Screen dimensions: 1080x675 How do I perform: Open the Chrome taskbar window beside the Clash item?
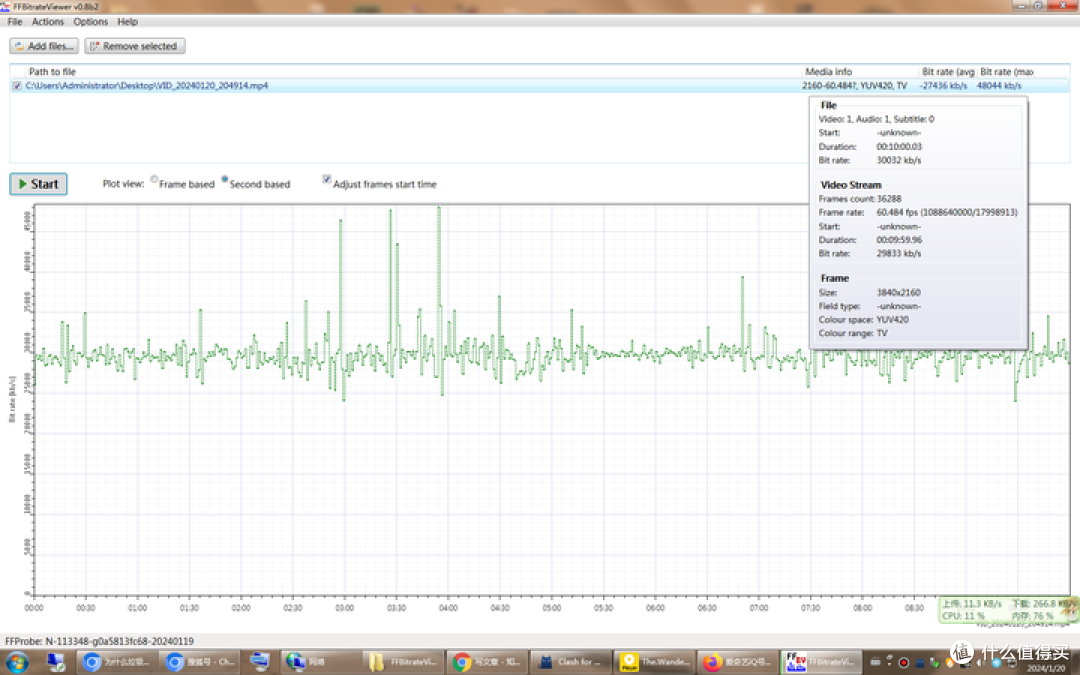coord(485,661)
